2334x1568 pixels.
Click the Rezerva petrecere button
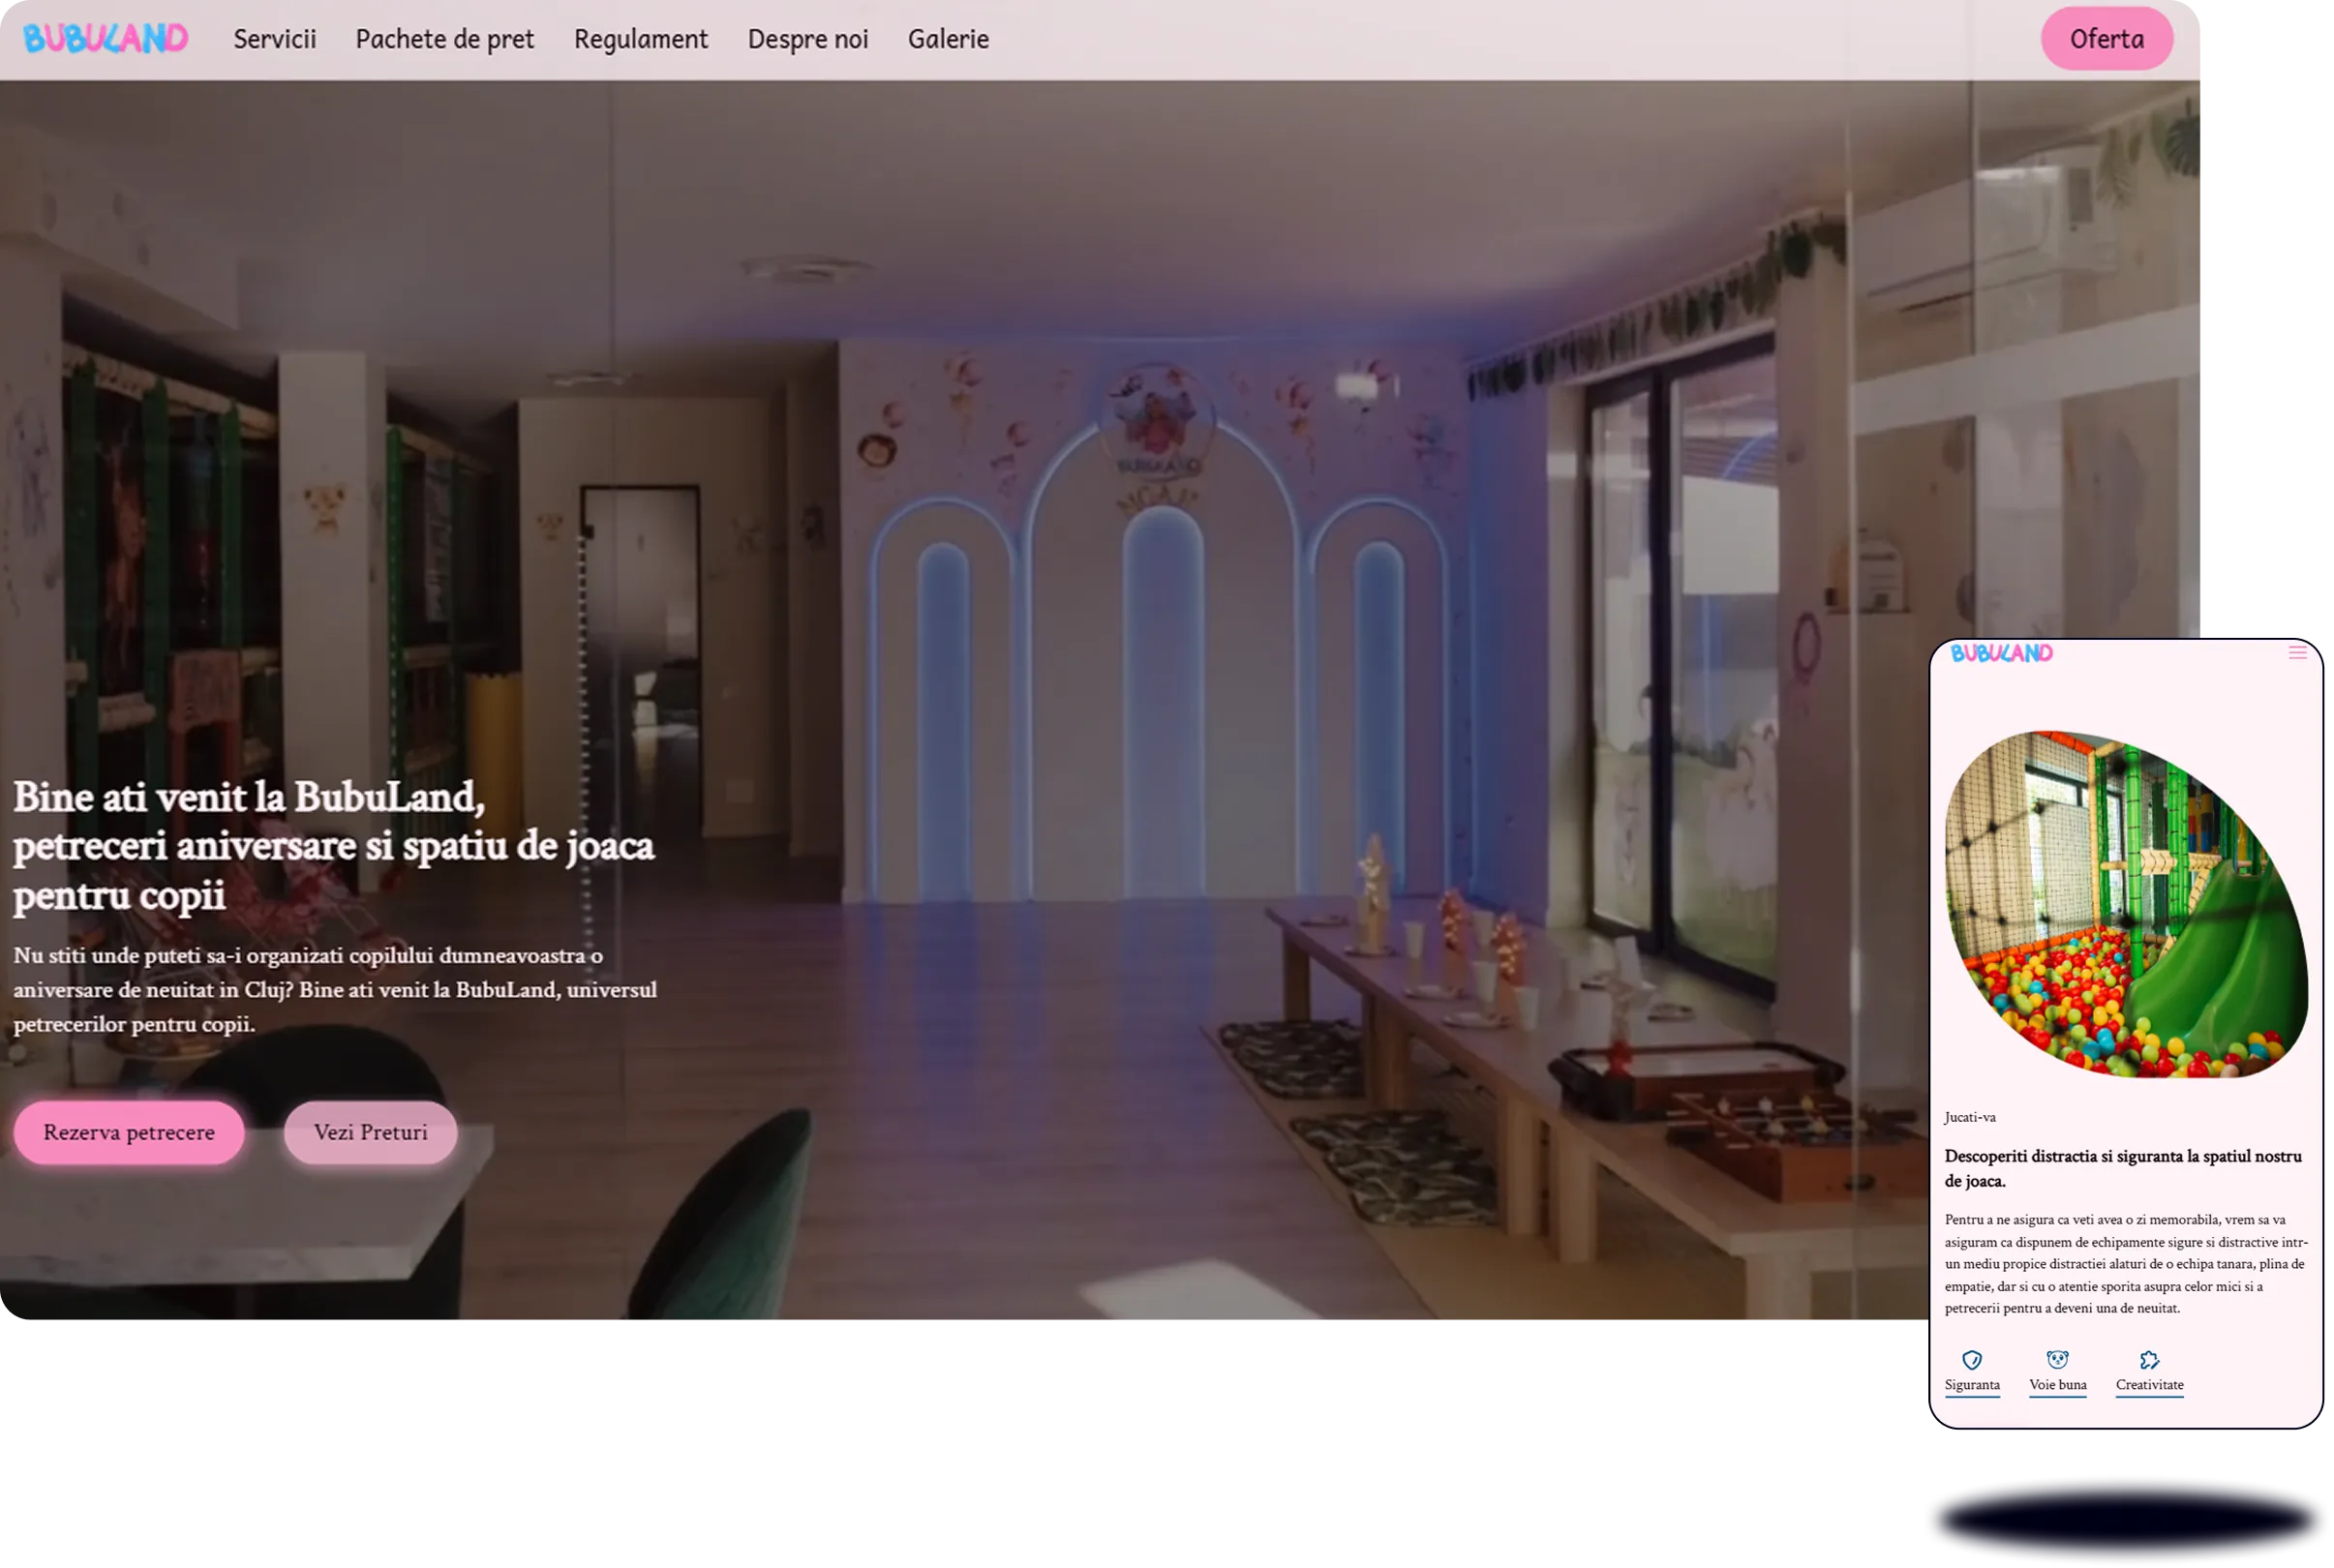129,1133
